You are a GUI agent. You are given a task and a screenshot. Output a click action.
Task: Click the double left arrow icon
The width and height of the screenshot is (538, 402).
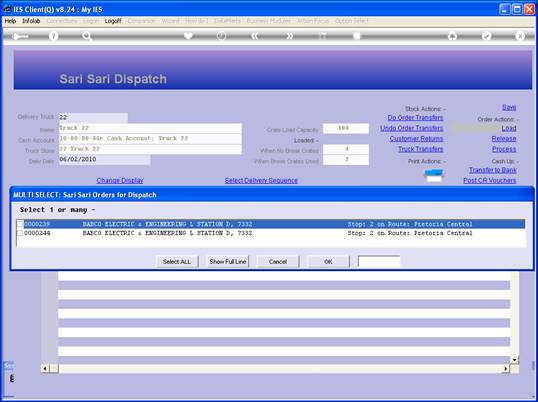tap(255, 36)
